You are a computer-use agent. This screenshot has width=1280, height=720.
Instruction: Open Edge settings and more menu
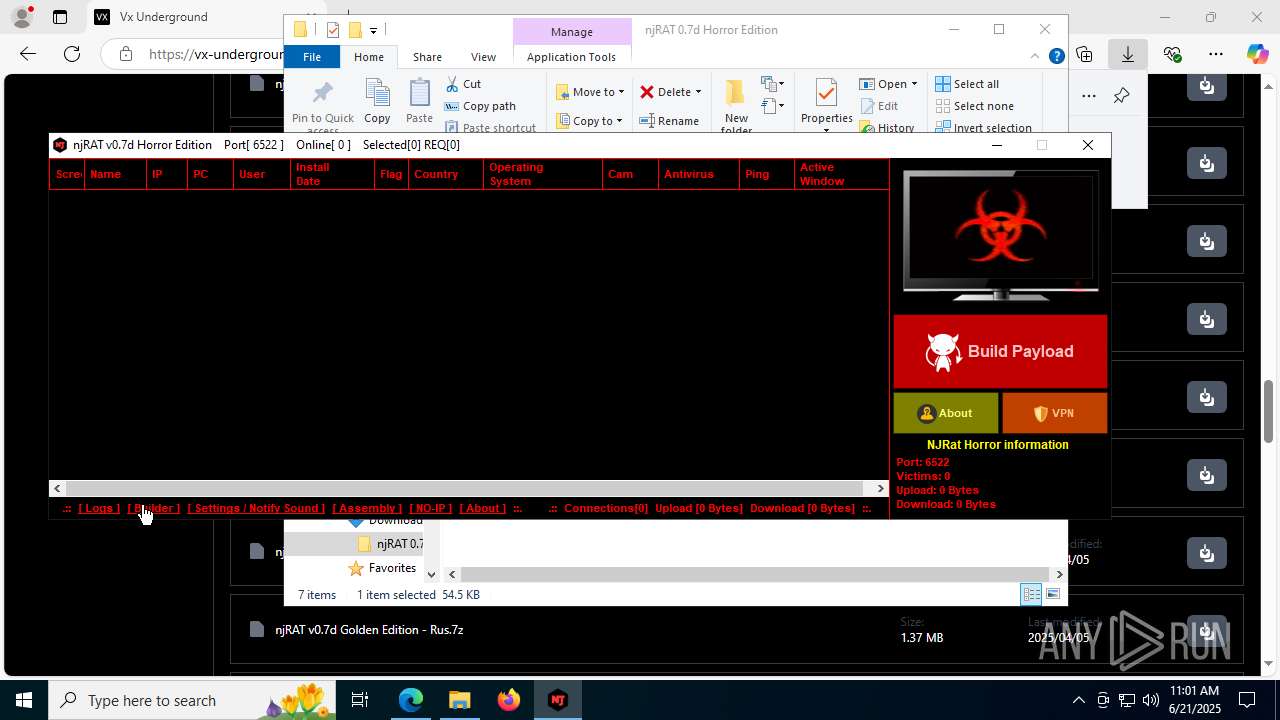point(1215,54)
